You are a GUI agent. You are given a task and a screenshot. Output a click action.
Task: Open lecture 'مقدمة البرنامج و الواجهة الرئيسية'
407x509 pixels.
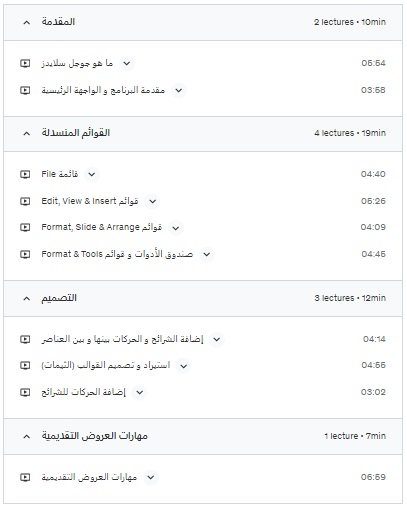pos(103,90)
